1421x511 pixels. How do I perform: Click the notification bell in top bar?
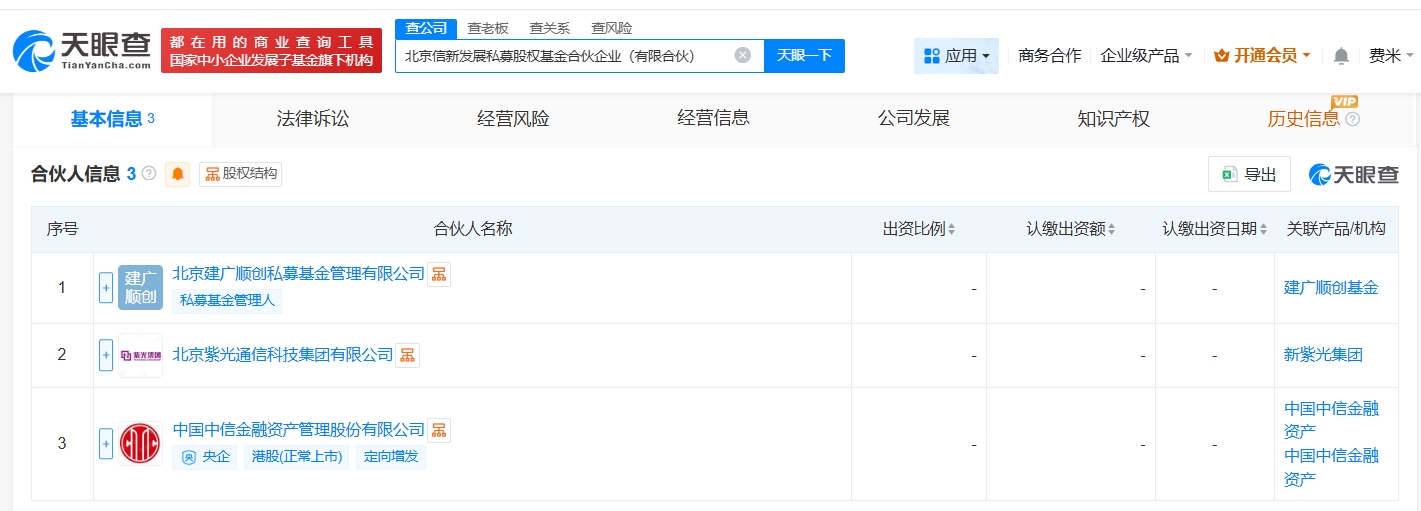(x=1341, y=56)
